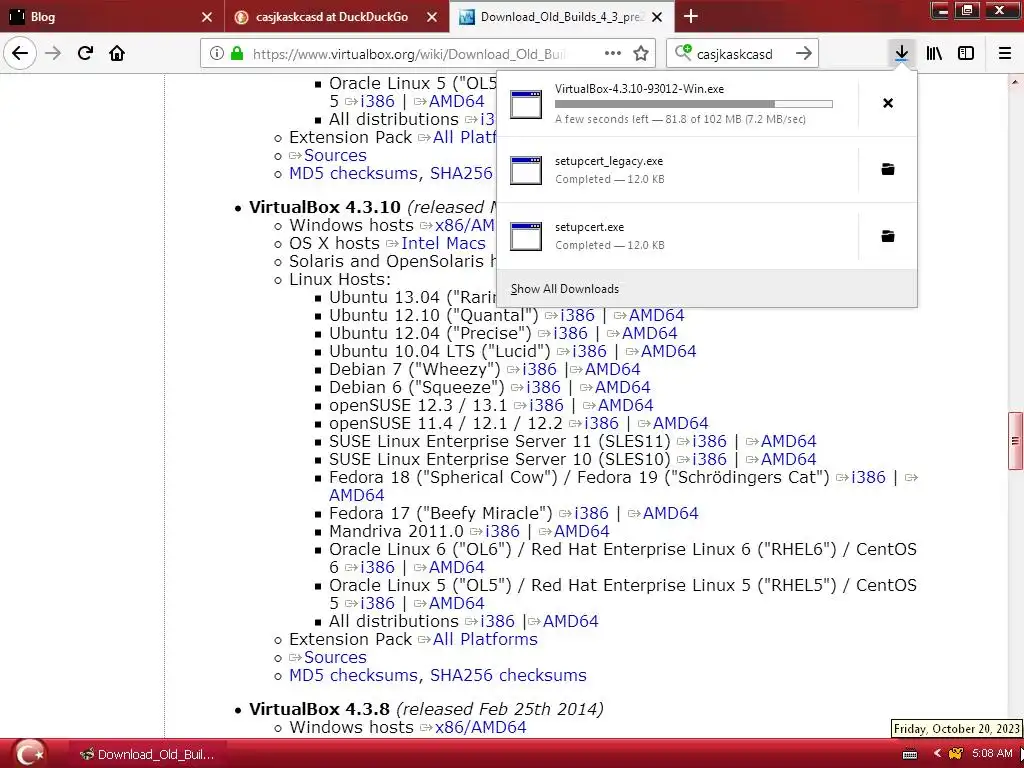
Task: Open openSUSE 12.3 / 13.1 AMD64 link
Action: point(625,406)
